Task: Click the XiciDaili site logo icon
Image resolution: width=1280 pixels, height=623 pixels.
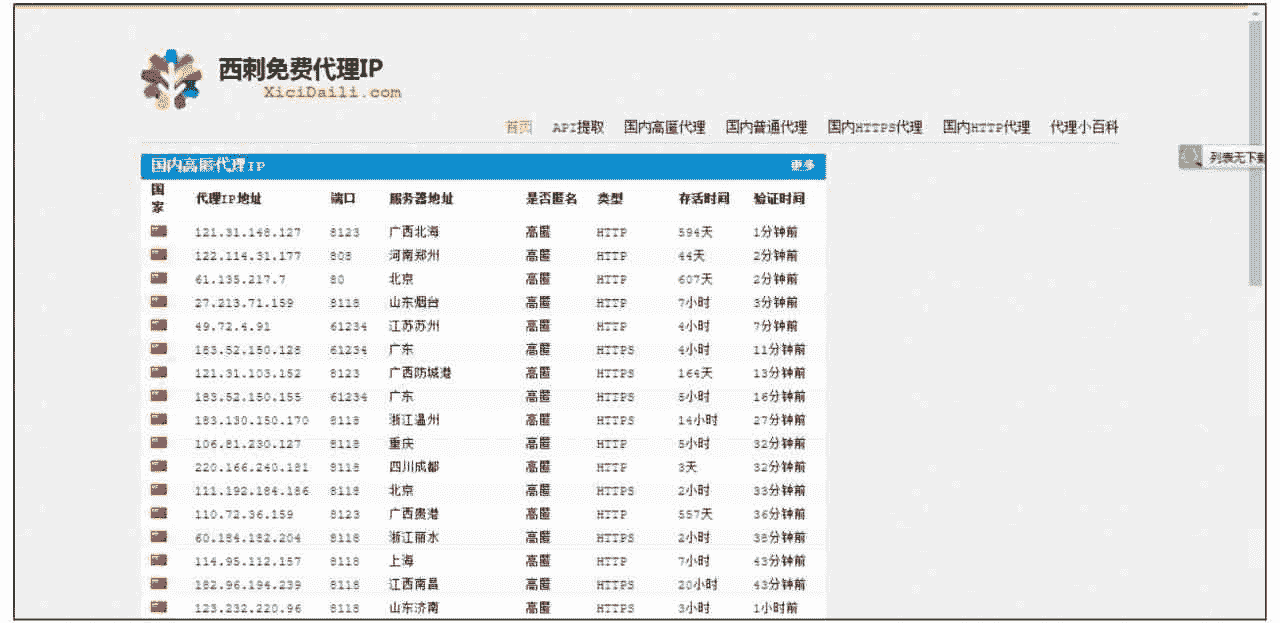Action: (170, 78)
